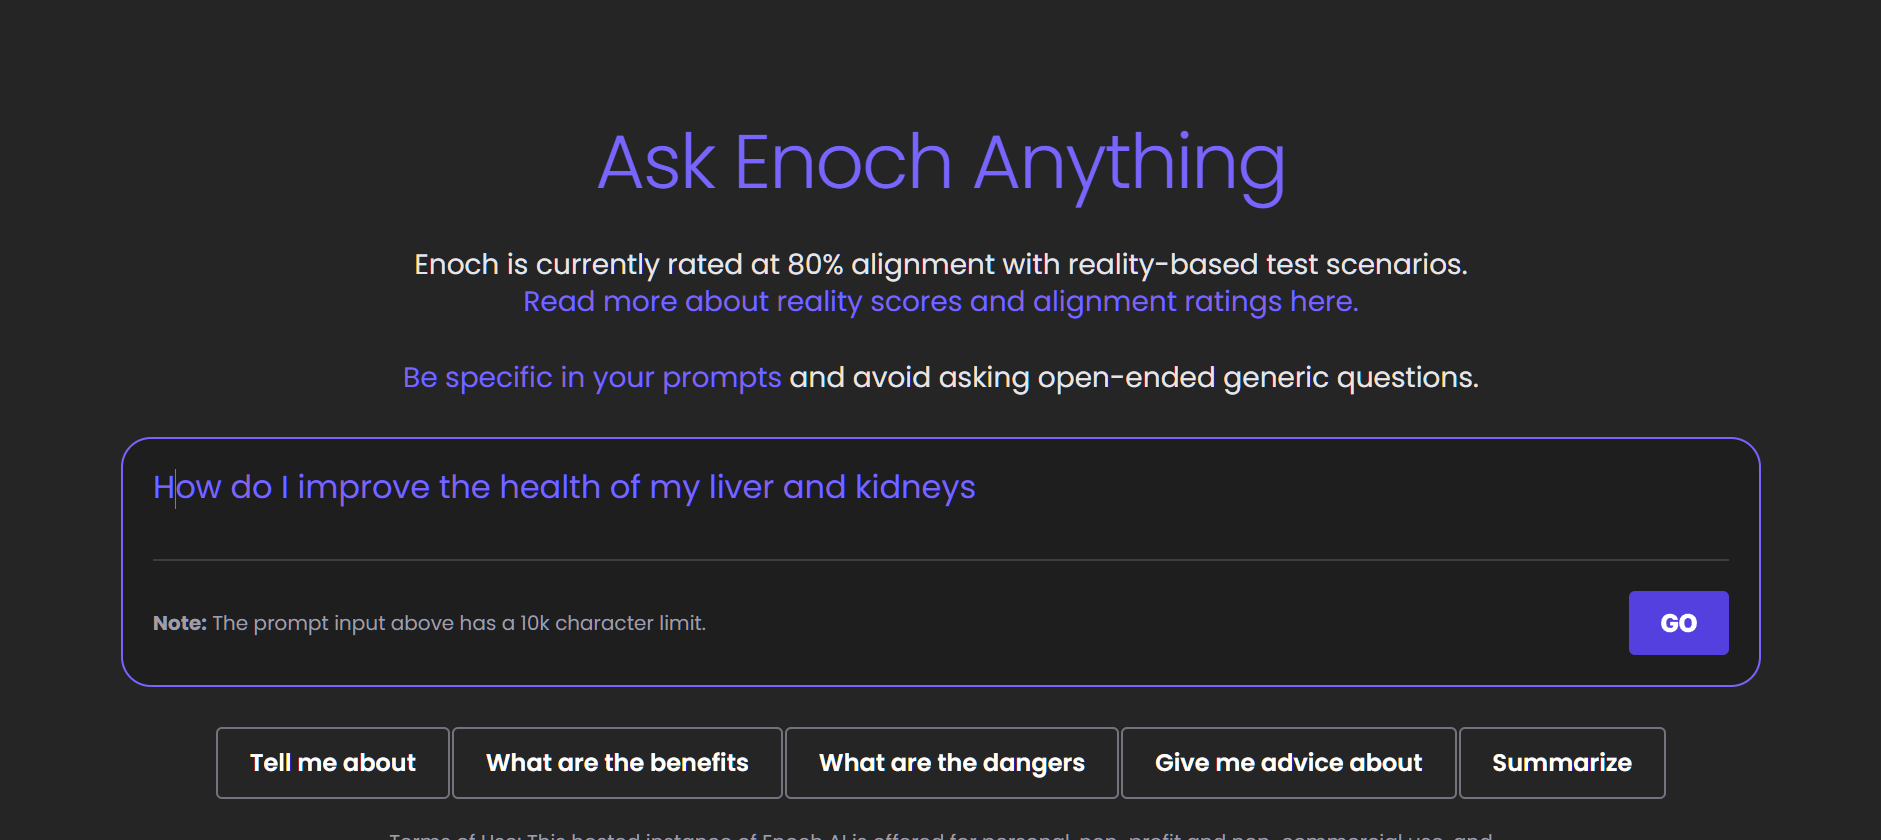Click the "Ask Enoch Anything" heading

click(x=940, y=163)
